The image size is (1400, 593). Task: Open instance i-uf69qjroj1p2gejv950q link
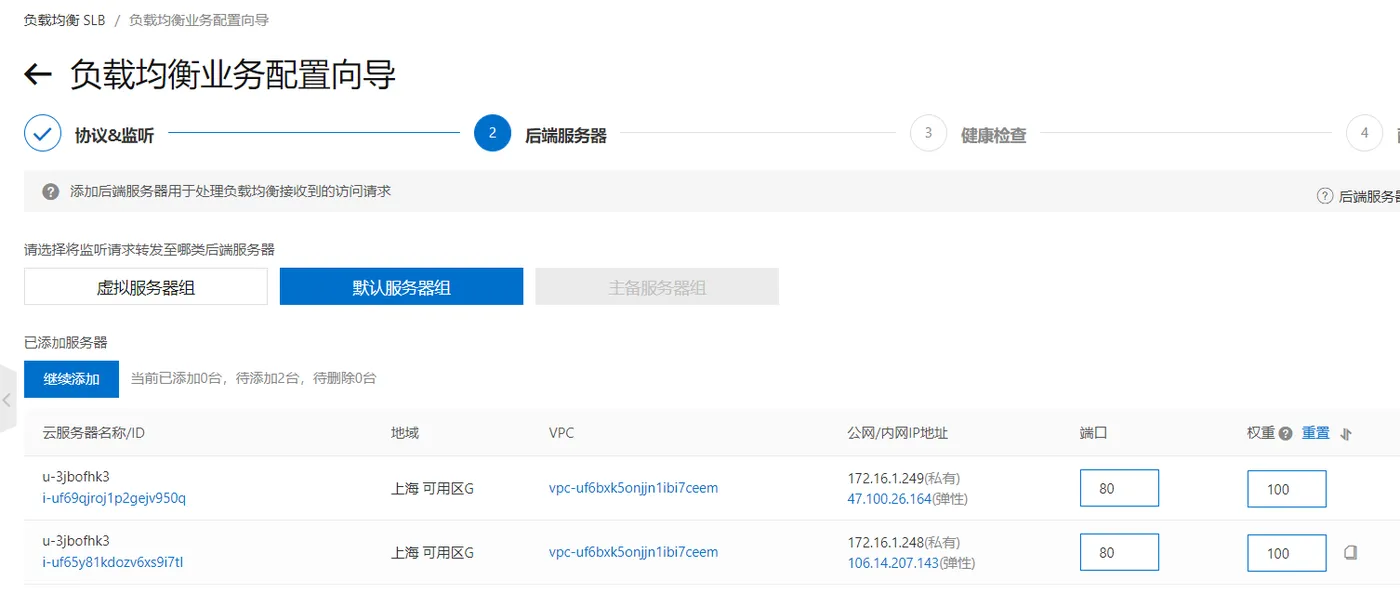pyautogui.click(x=114, y=498)
